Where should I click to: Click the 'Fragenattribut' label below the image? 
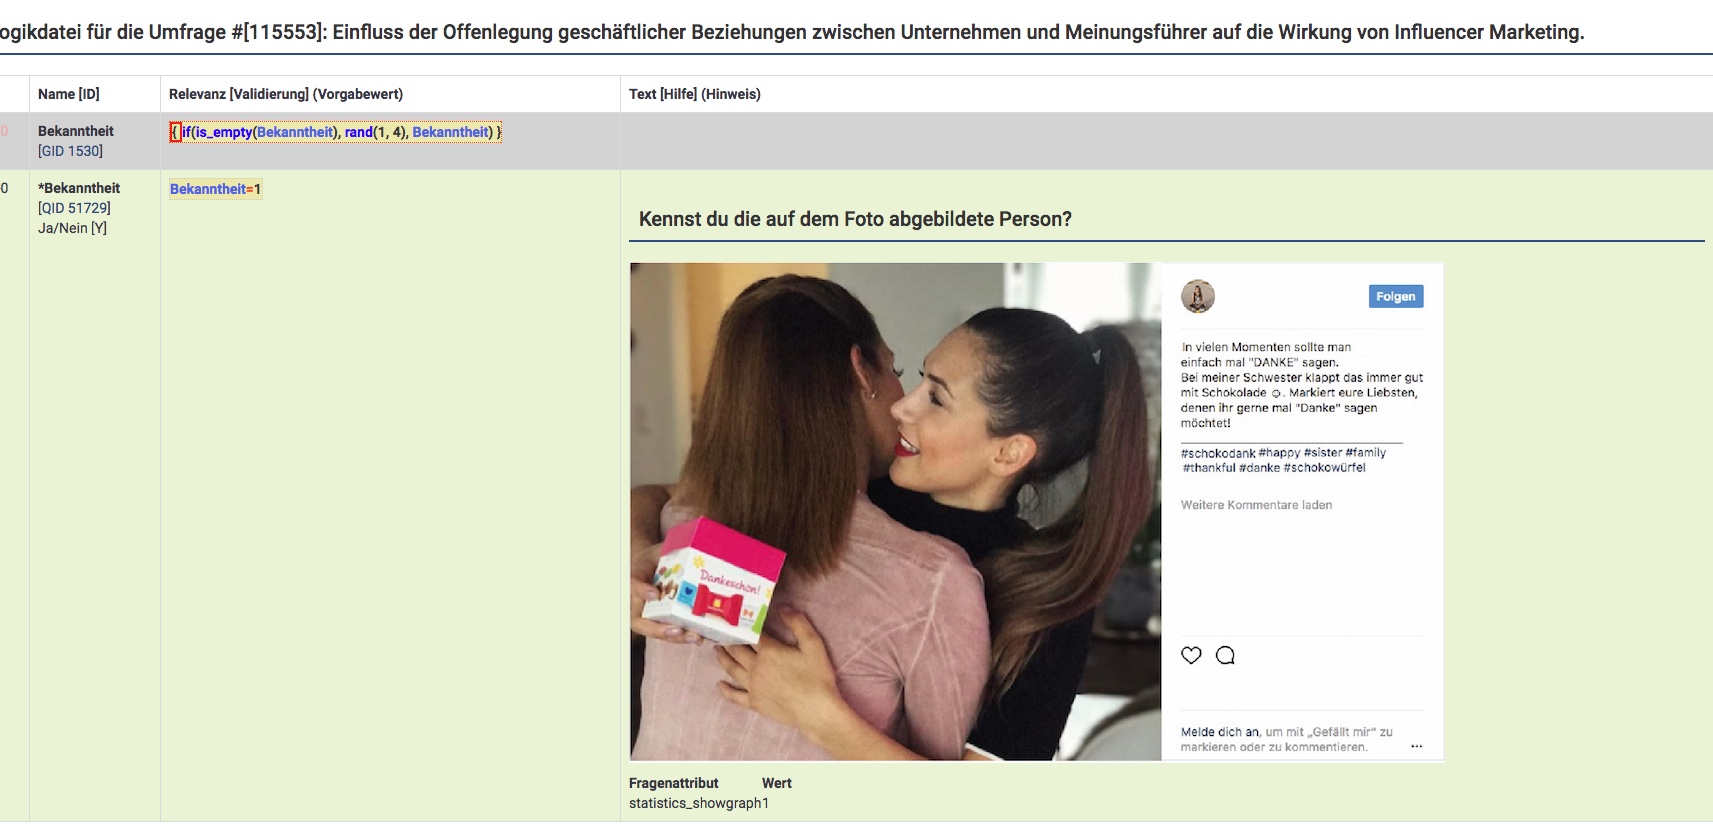point(674,783)
